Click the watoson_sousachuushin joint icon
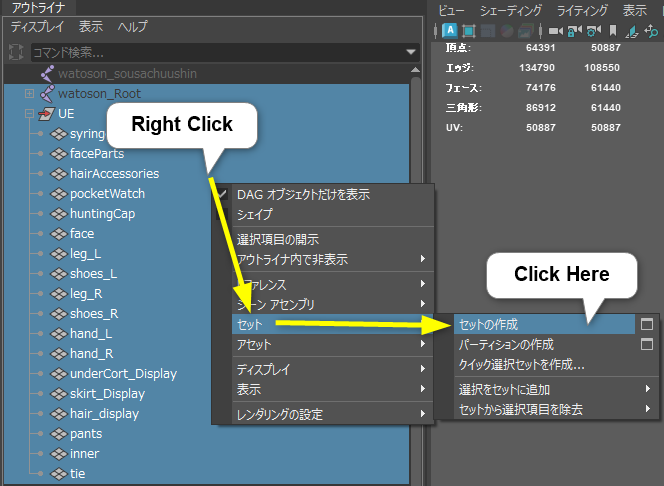This screenshot has height=486, width=664. 47,74
